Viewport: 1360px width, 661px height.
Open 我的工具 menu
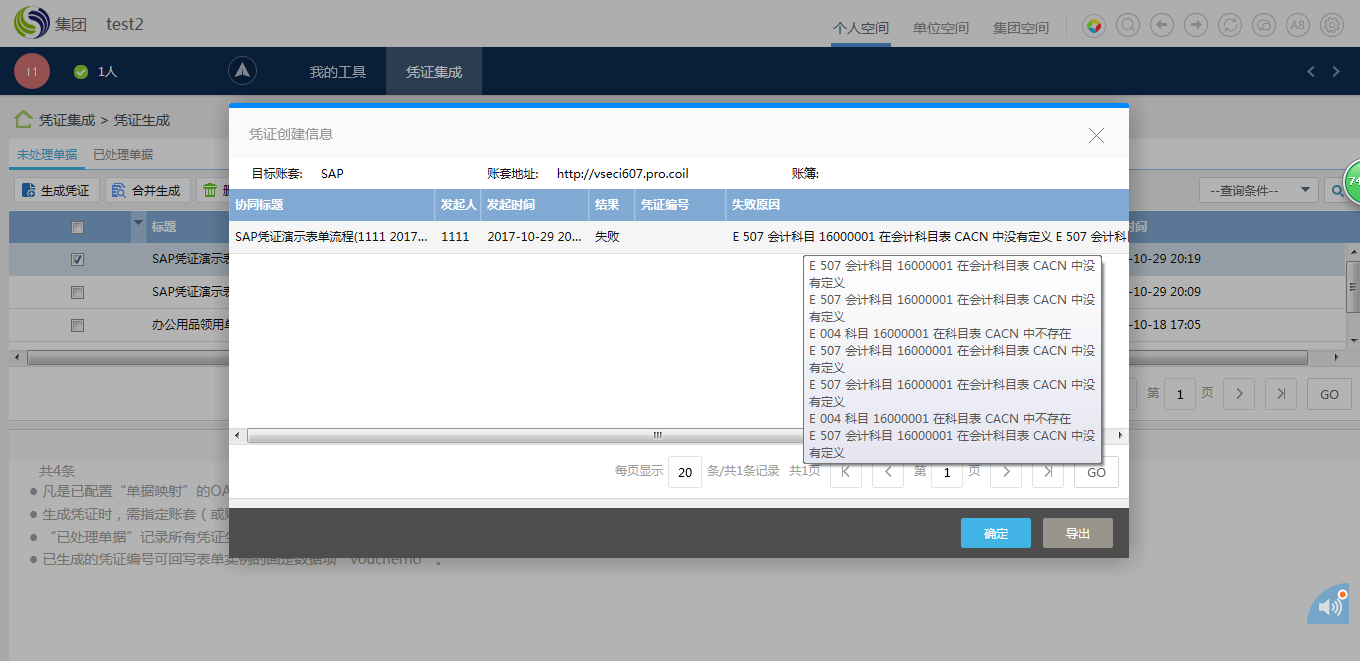[x=338, y=72]
